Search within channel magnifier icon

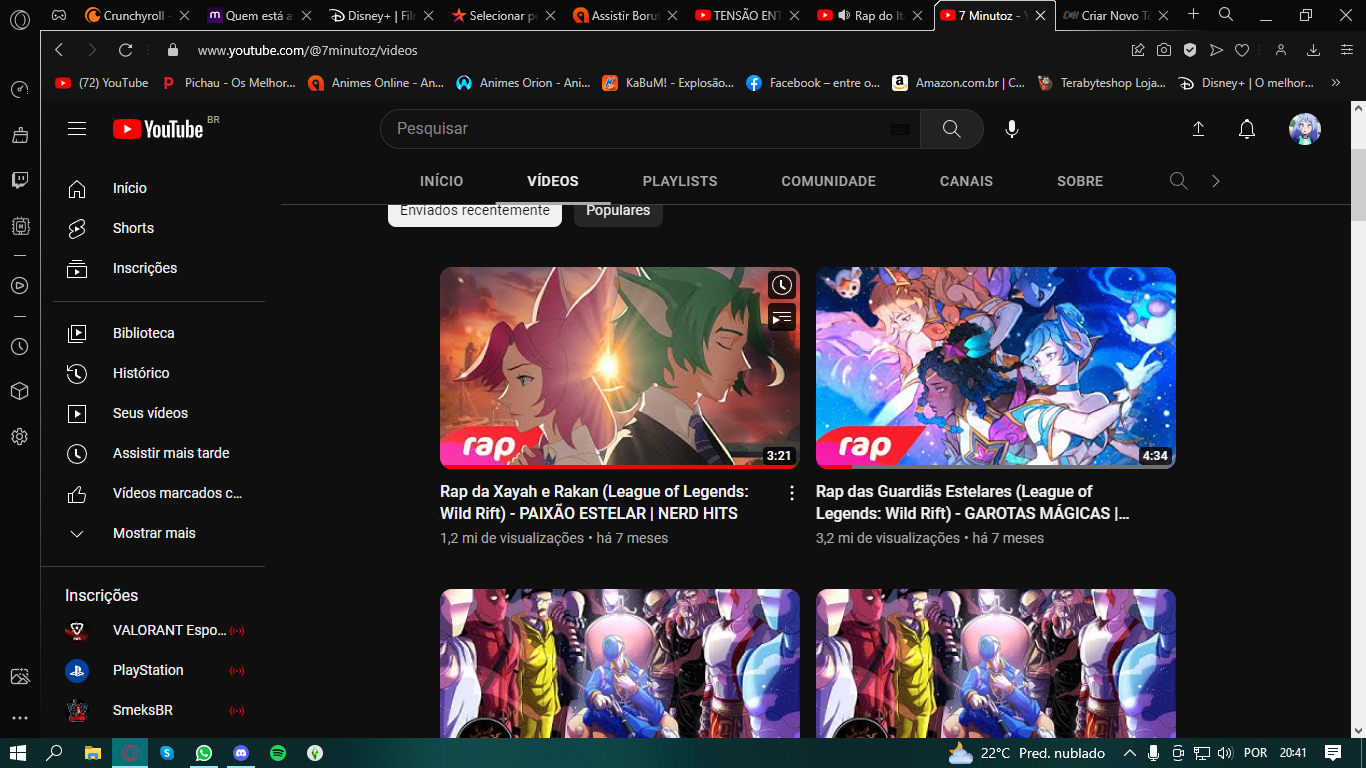tap(1179, 181)
